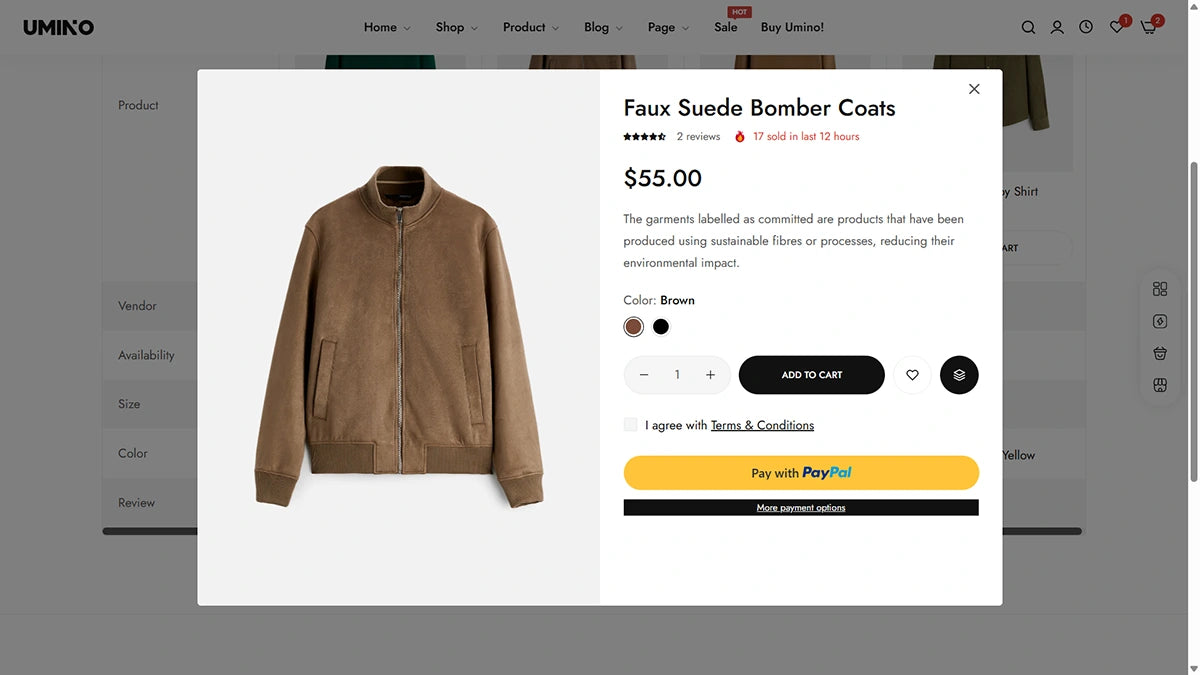Open the search icon in header
The image size is (1200, 675).
point(1028,28)
